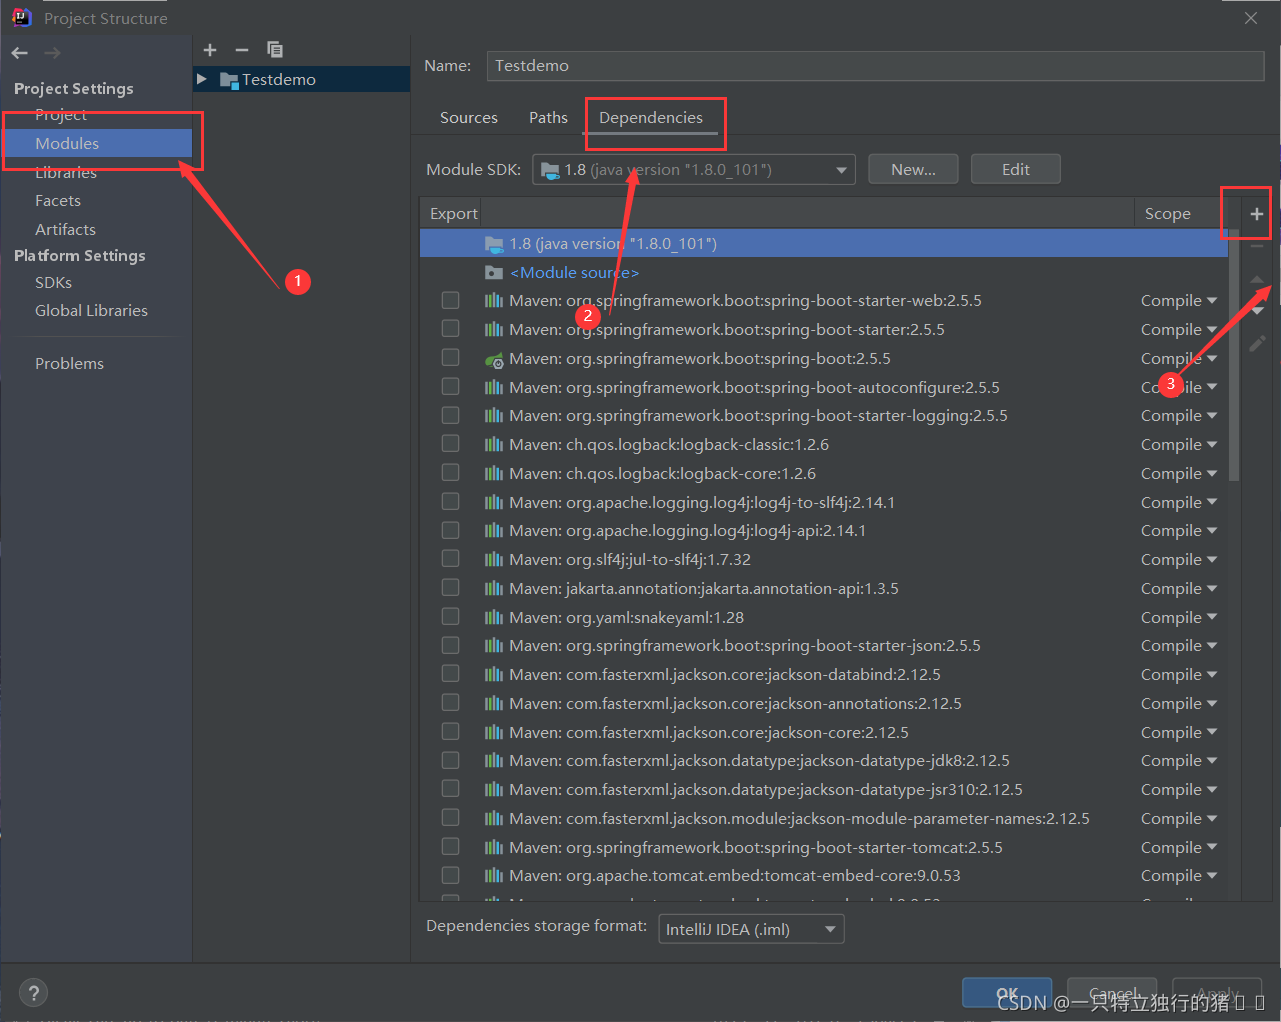Open Facets settings
Image resolution: width=1281 pixels, height=1022 pixels.
click(x=58, y=200)
